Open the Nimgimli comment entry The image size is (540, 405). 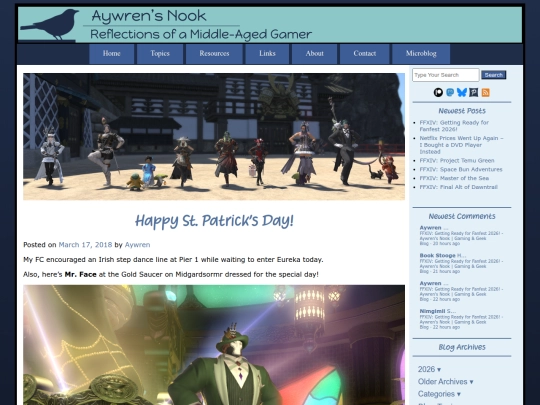coord(461,319)
